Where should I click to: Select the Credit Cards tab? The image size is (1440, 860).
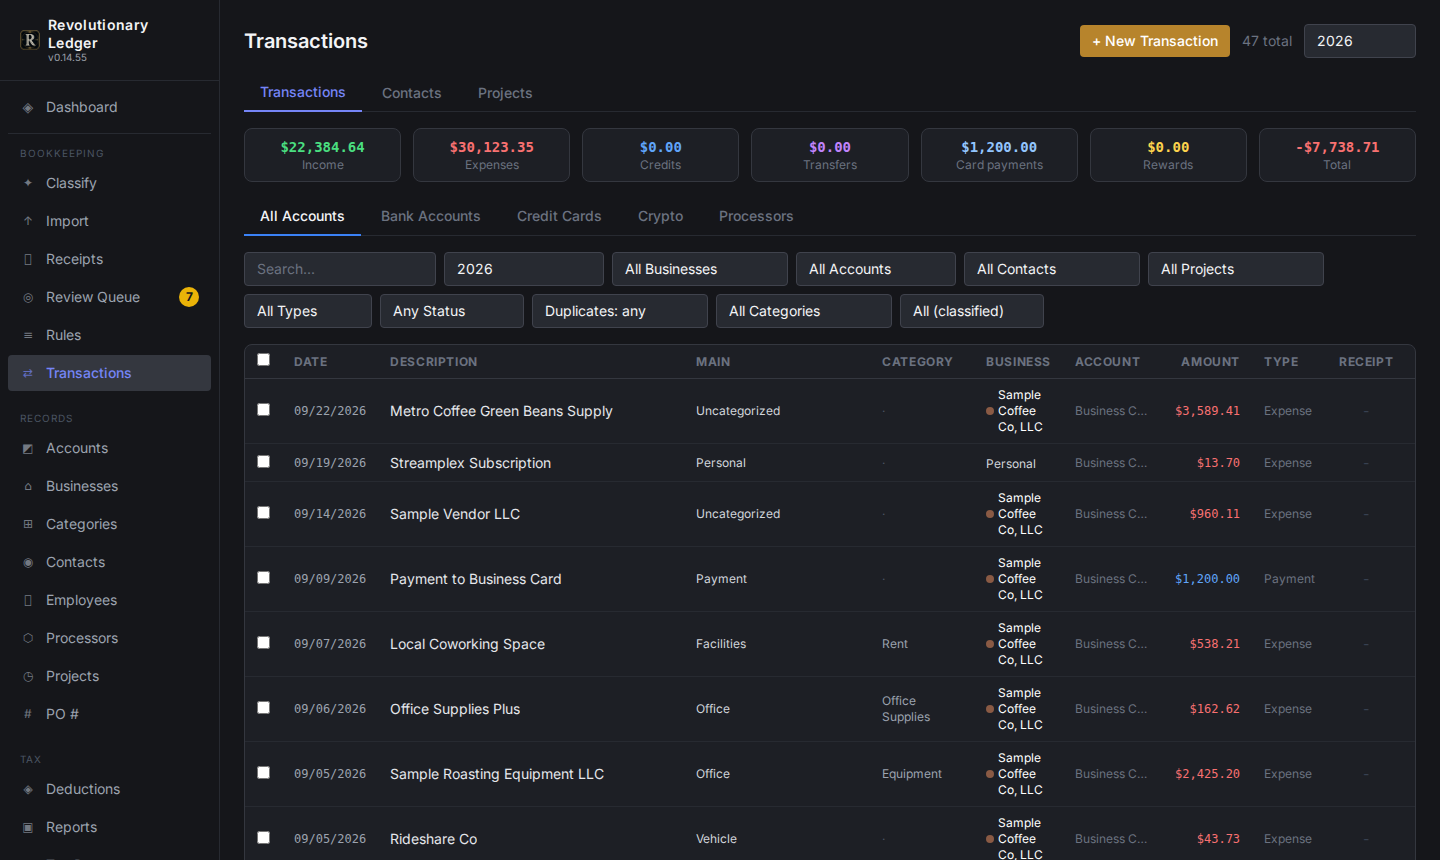click(559, 216)
